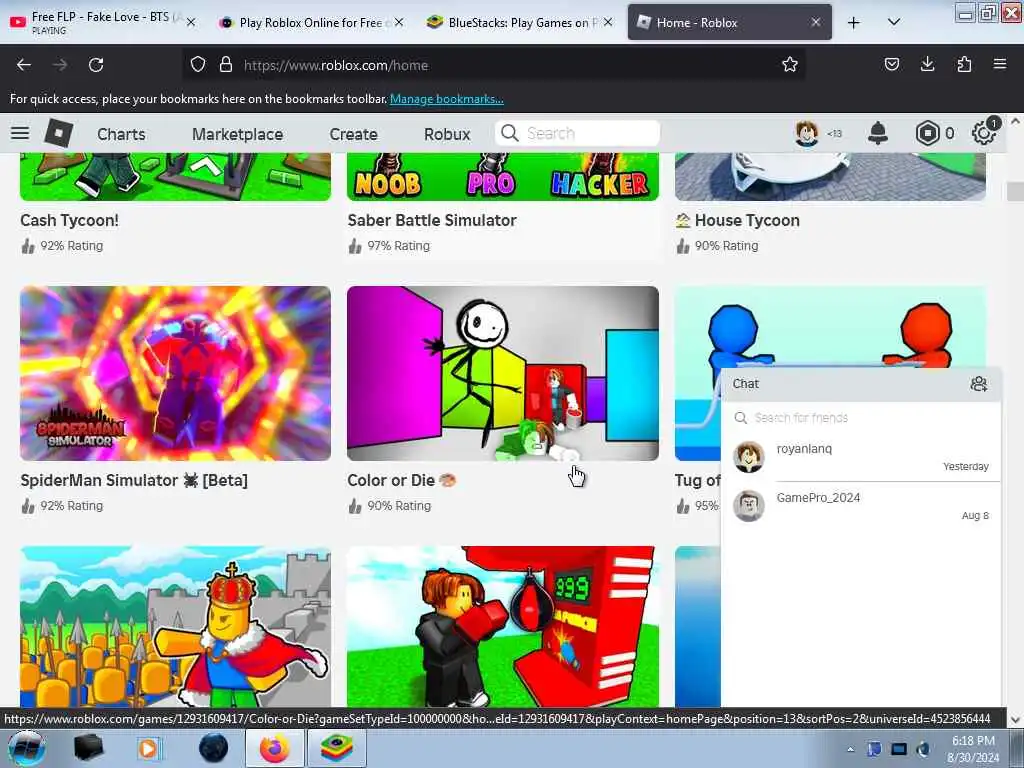This screenshot has width=1024, height=768.
Task: Click the Saber Battle NOOB PRO HACKER thumbnail
Action: 503,176
